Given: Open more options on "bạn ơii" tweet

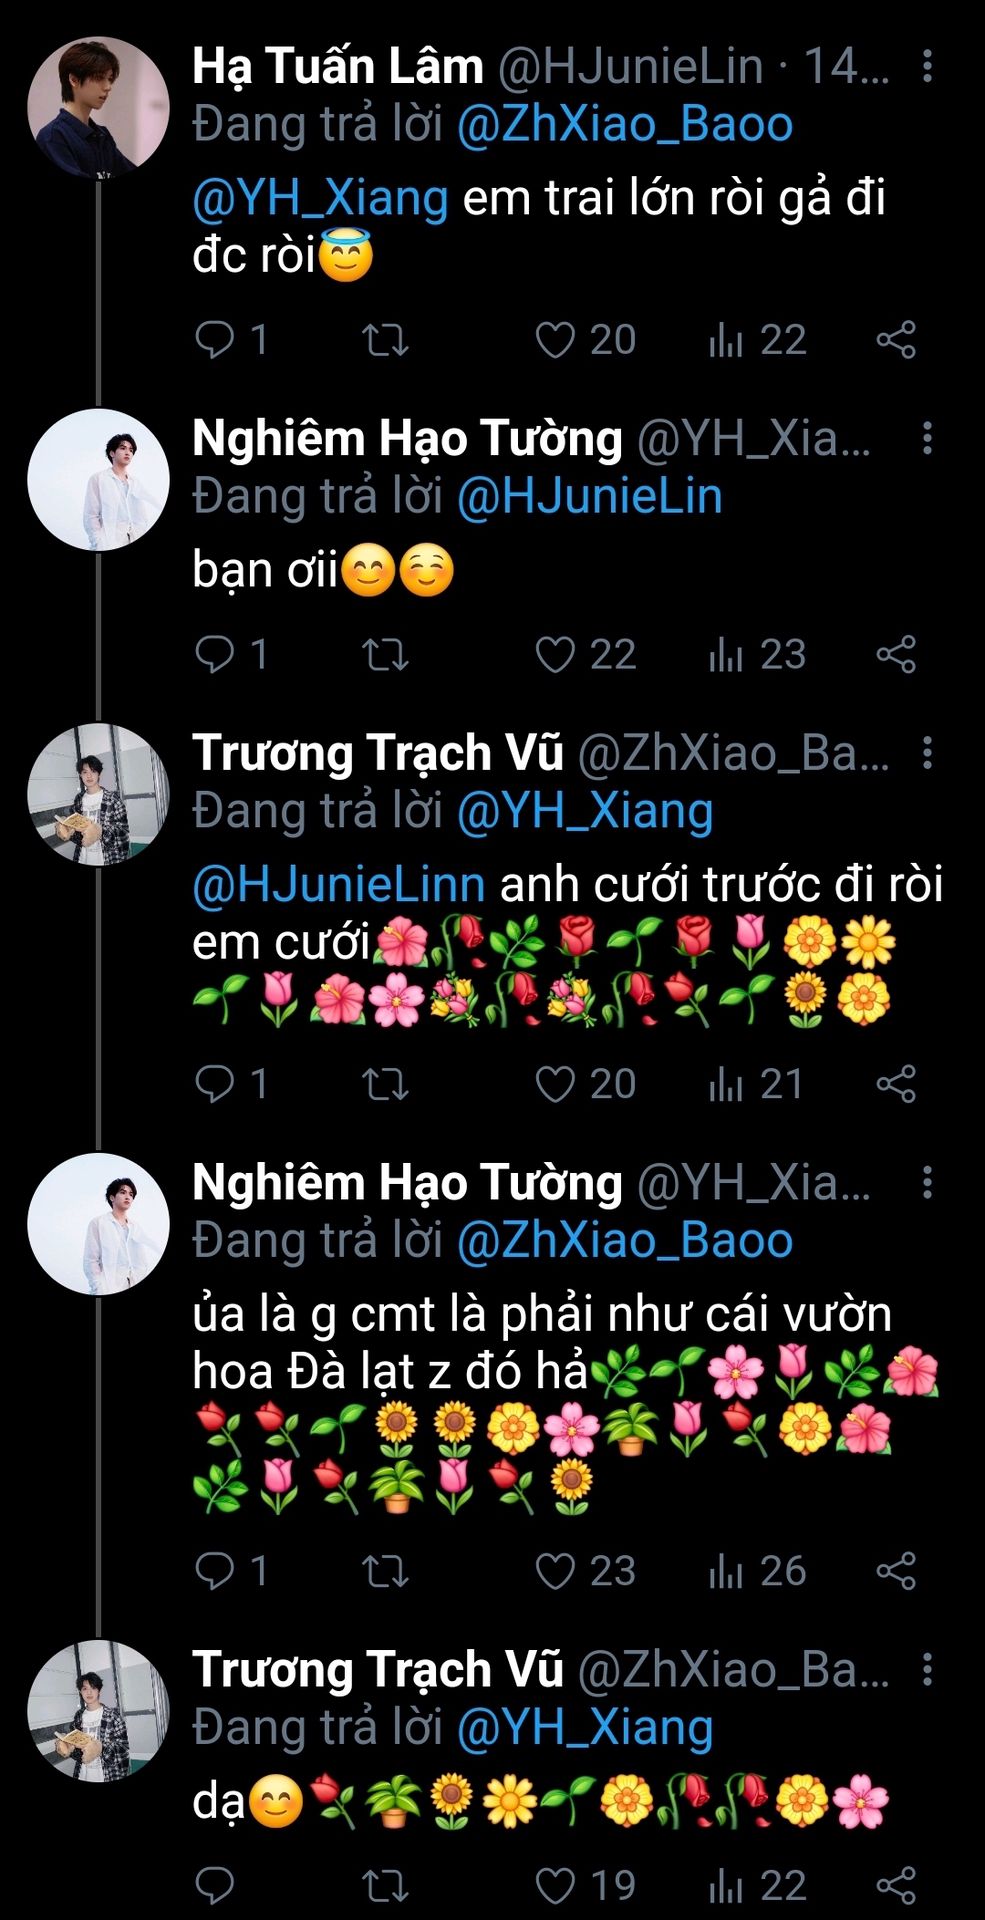Looking at the screenshot, I should pyautogui.click(x=928, y=438).
